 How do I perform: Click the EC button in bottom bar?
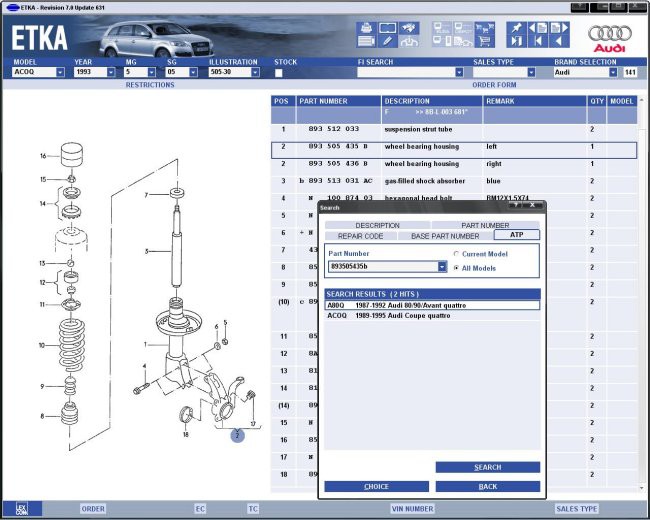tap(200, 509)
